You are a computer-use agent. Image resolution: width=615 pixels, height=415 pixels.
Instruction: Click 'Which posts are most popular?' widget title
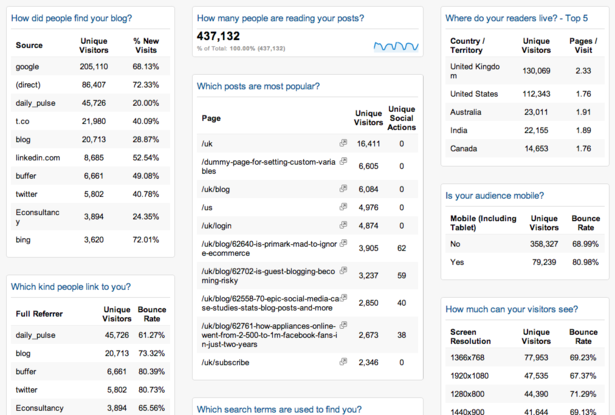click(x=258, y=88)
